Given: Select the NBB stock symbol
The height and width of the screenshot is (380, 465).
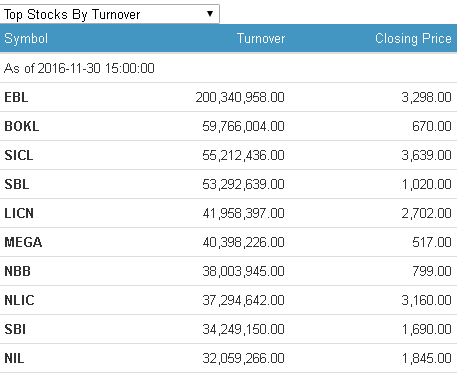Looking at the screenshot, I should pyautogui.click(x=17, y=271).
